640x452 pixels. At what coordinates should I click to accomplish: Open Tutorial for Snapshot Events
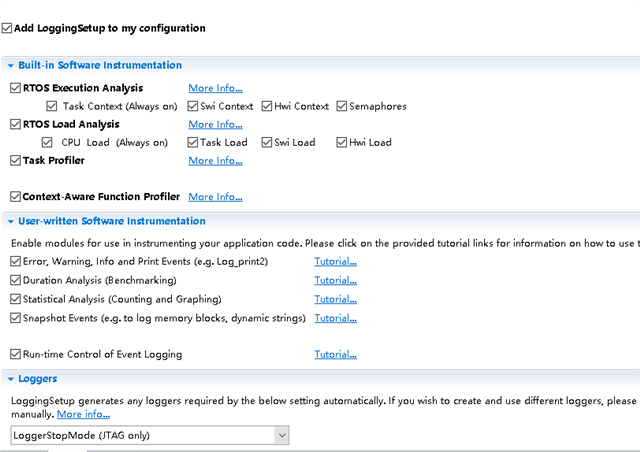(335, 318)
